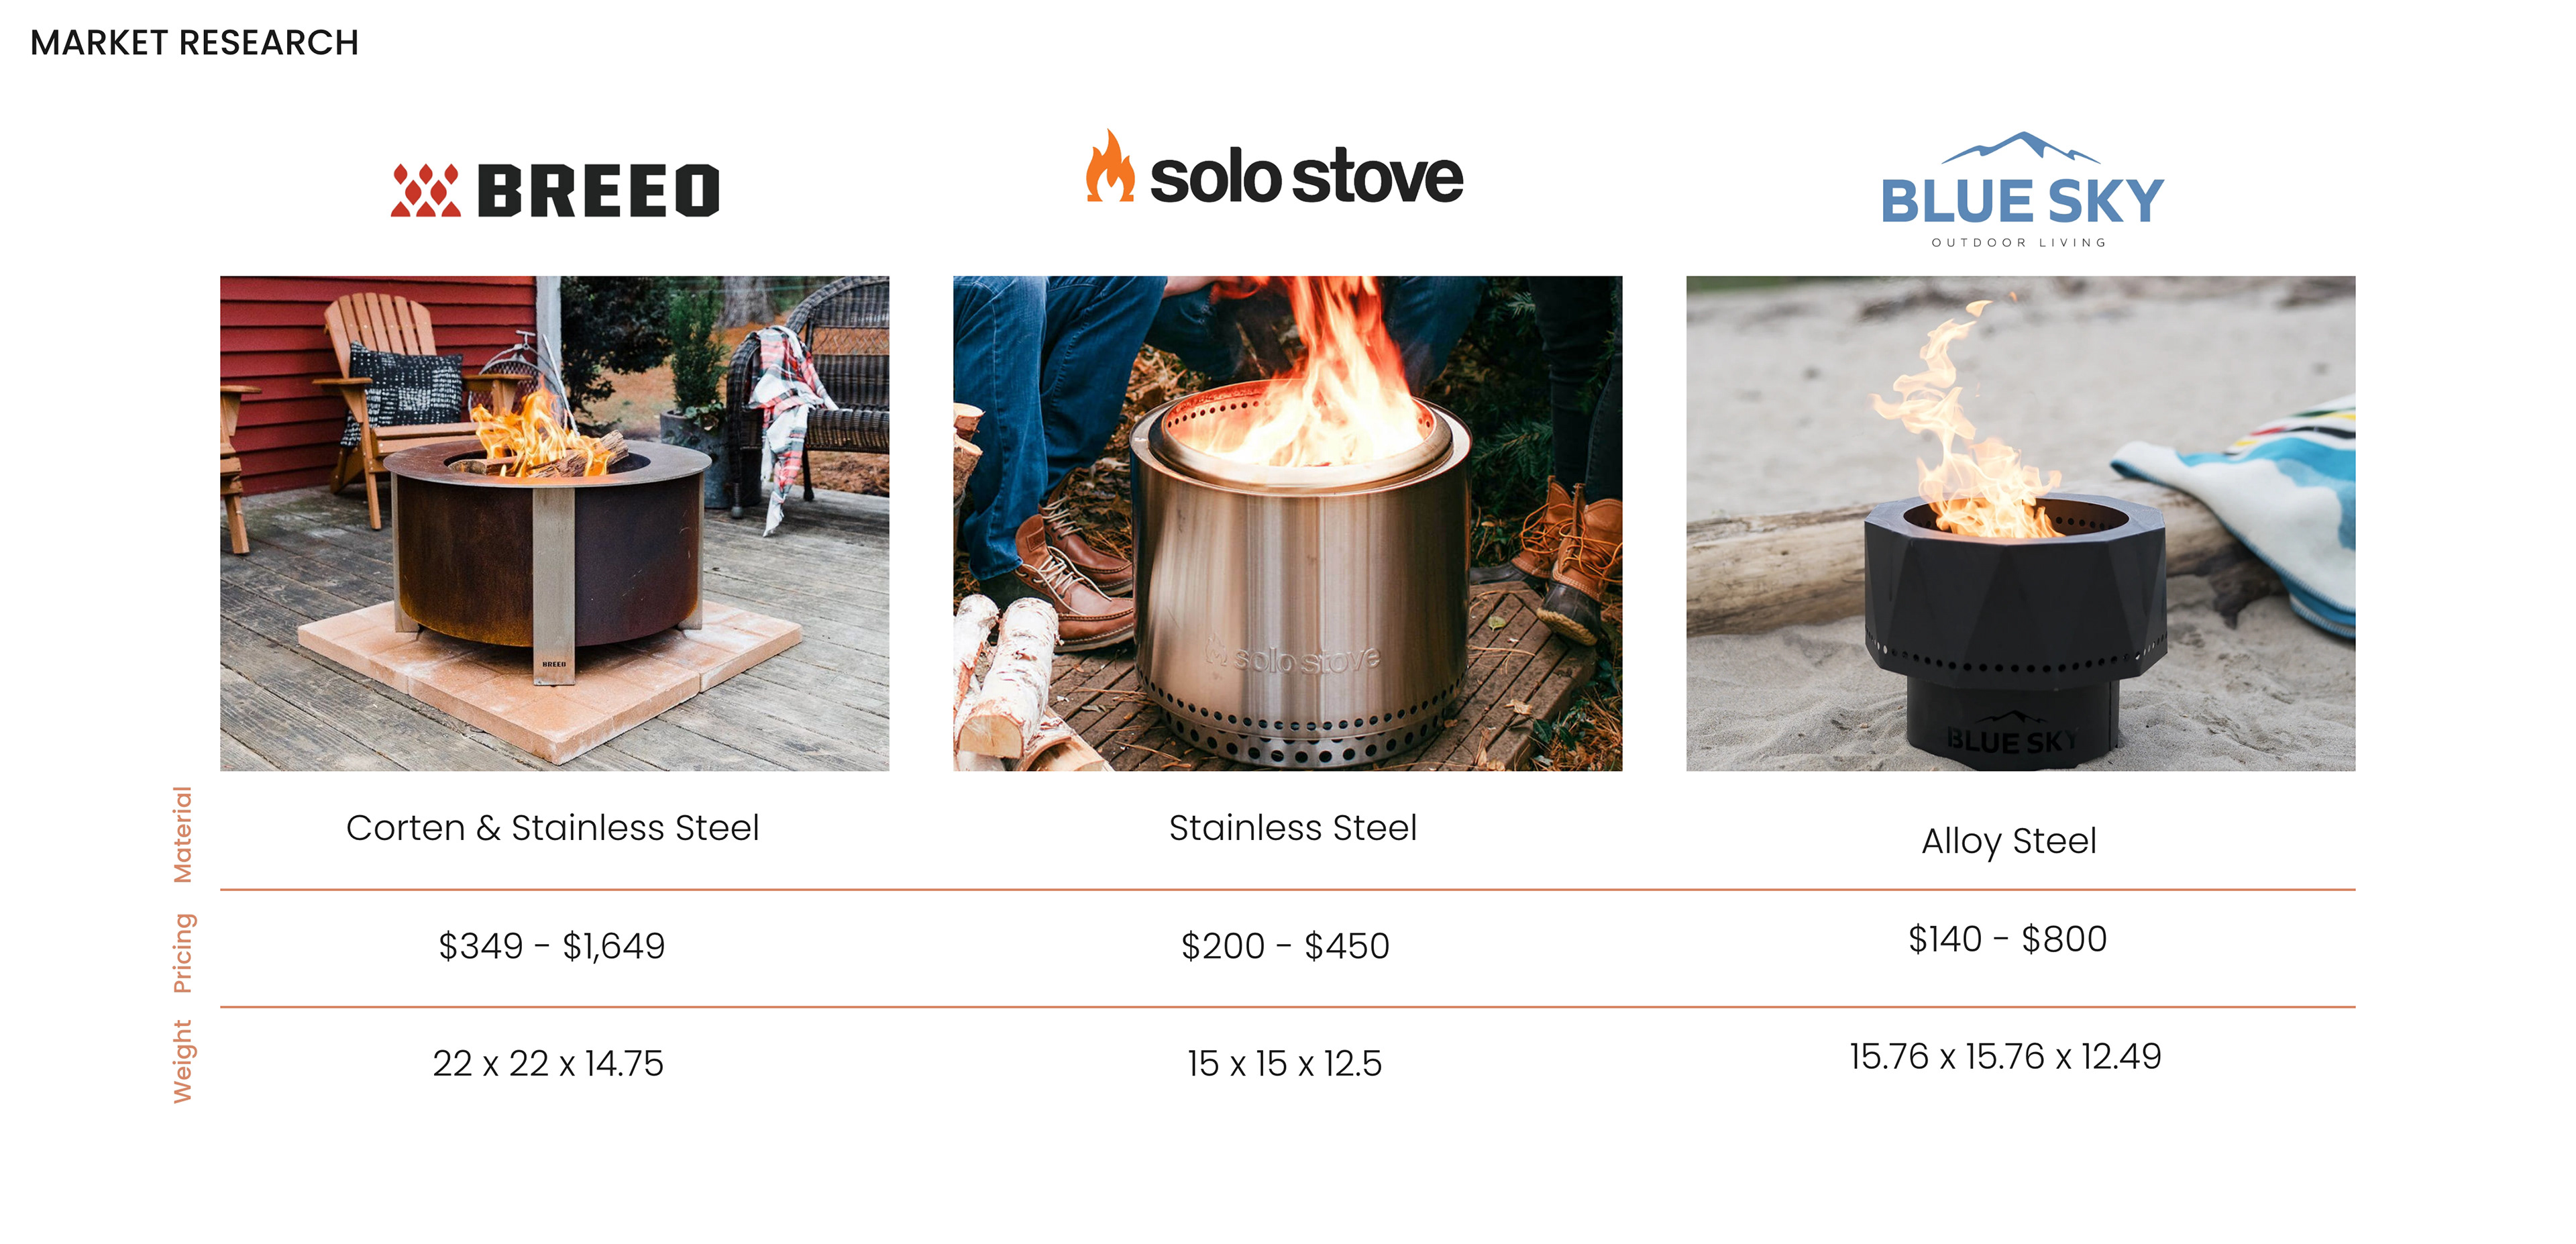Screen dimensions: 2576x1244
Task: Click the Solo Stove orange flame icon
Action: coord(1110,168)
